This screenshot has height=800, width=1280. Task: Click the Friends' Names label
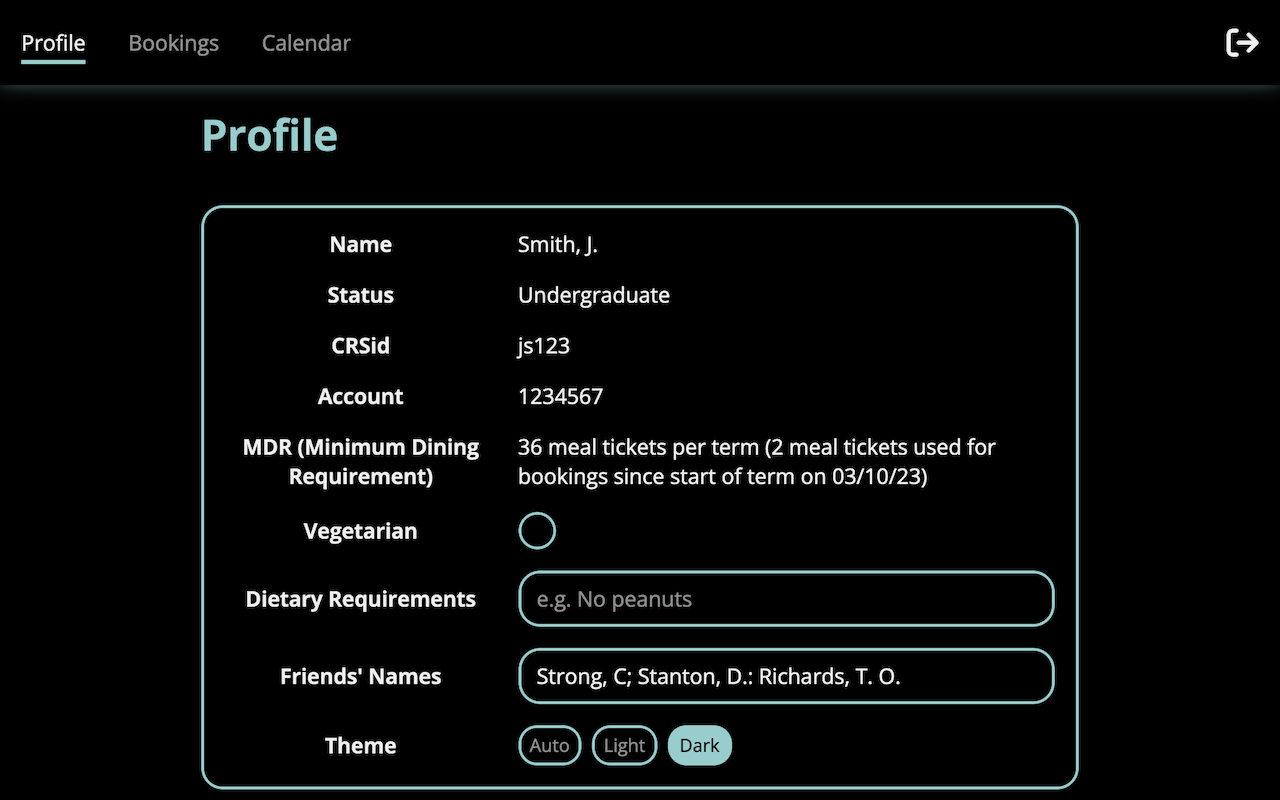[x=361, y=676]
